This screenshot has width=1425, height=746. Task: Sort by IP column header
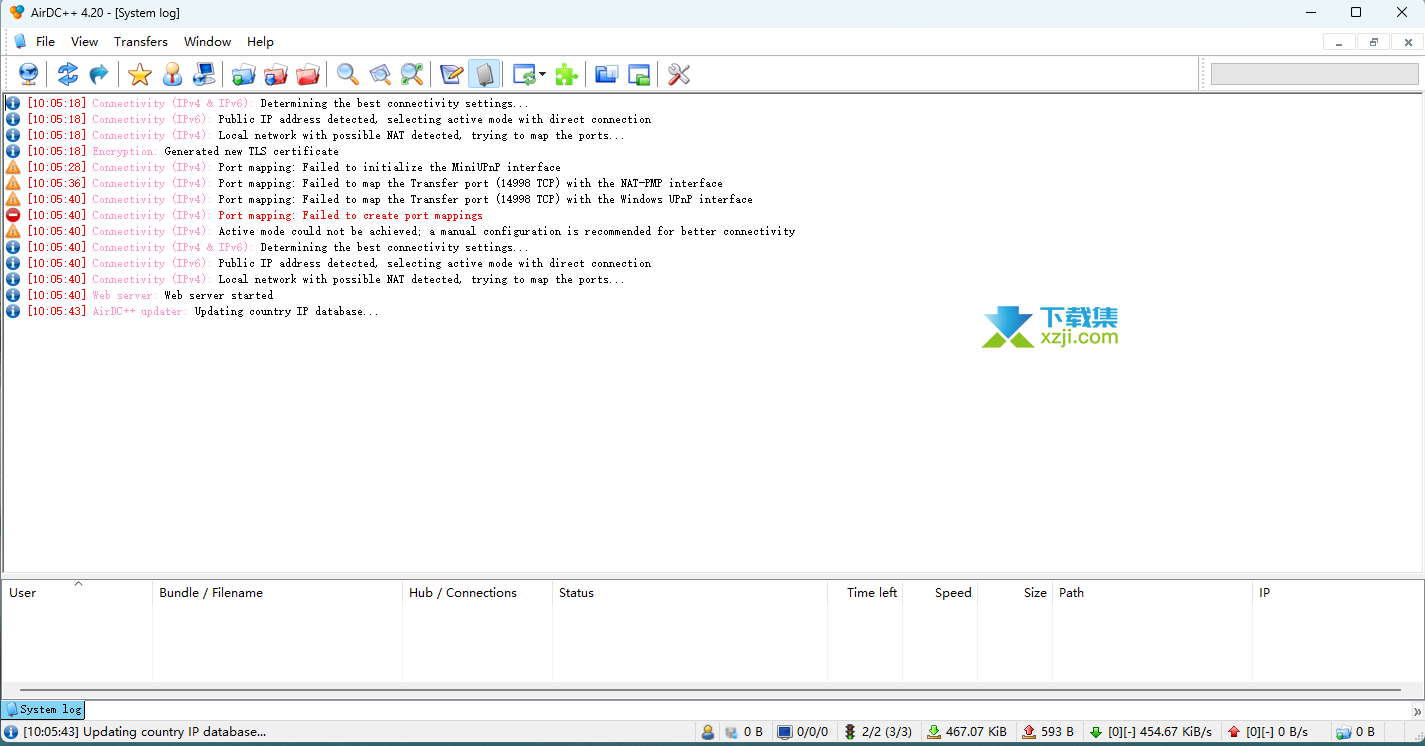[x=1338, y=593]
